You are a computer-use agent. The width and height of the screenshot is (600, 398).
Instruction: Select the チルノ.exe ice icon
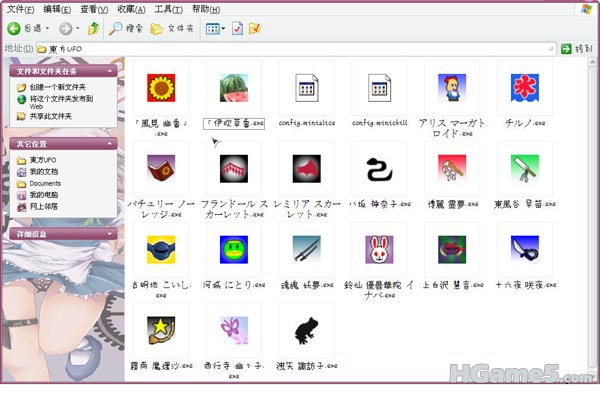(525, 88)
